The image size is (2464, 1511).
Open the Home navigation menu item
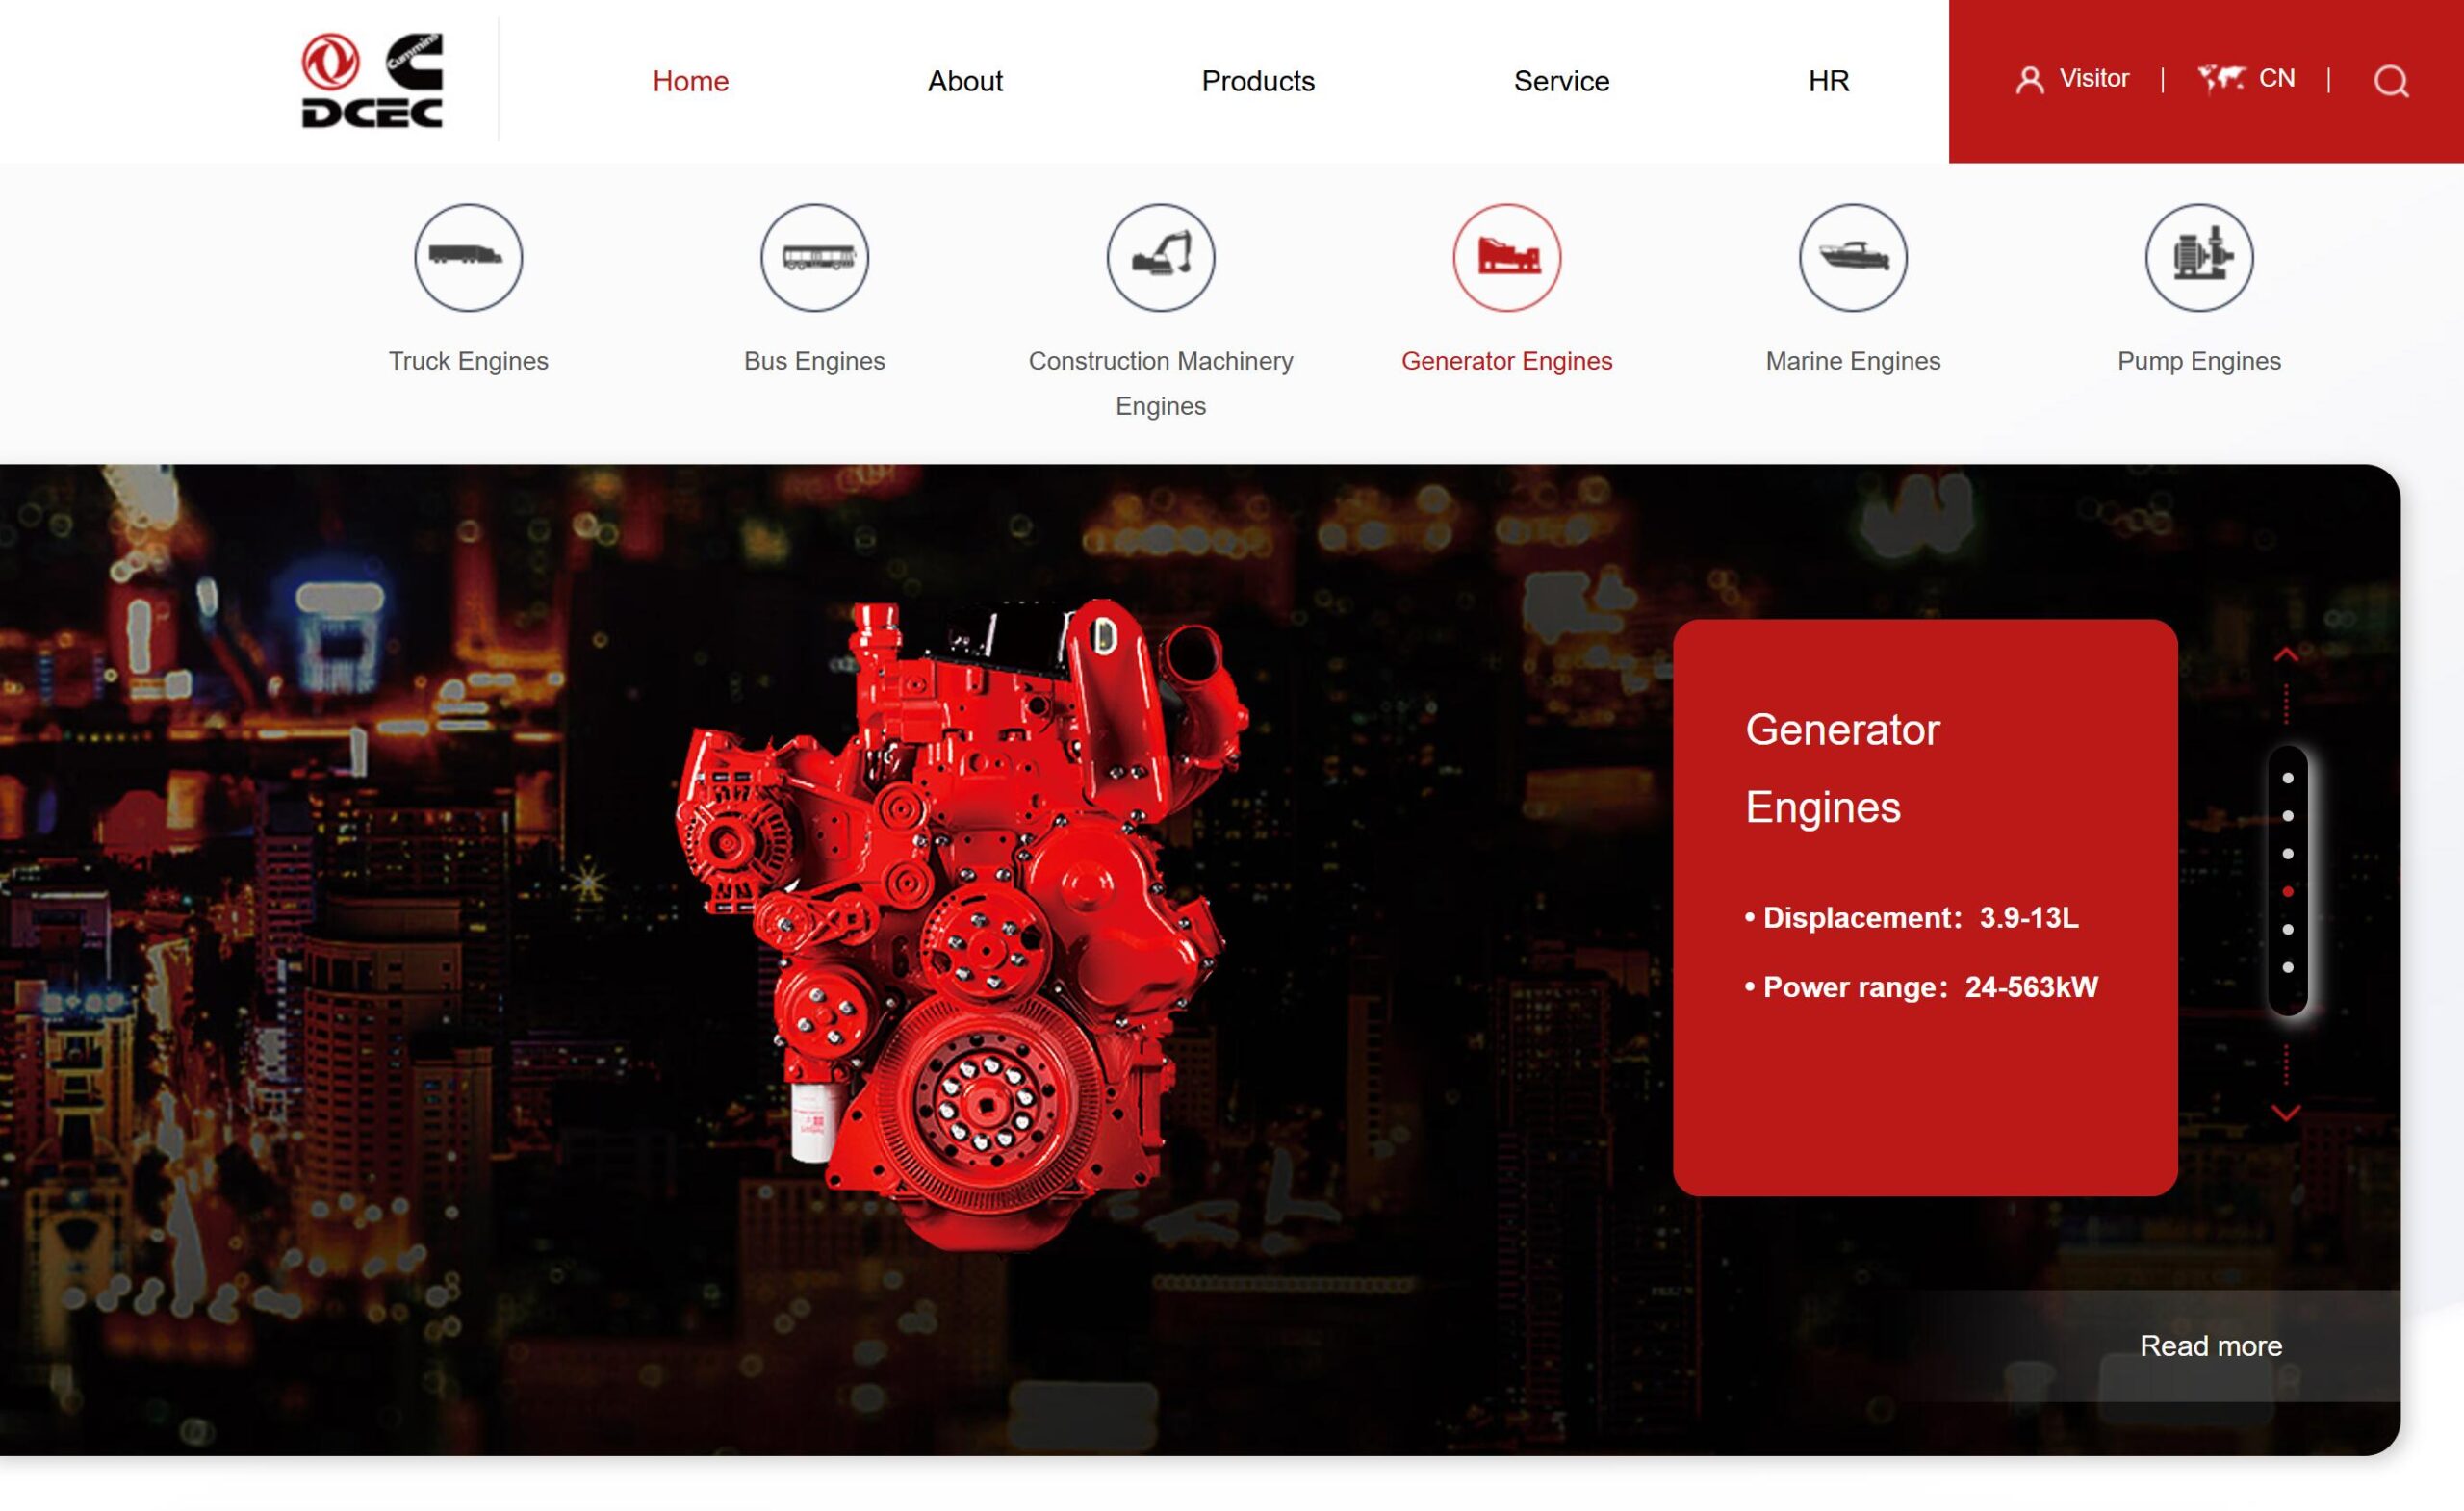(692, 79)
